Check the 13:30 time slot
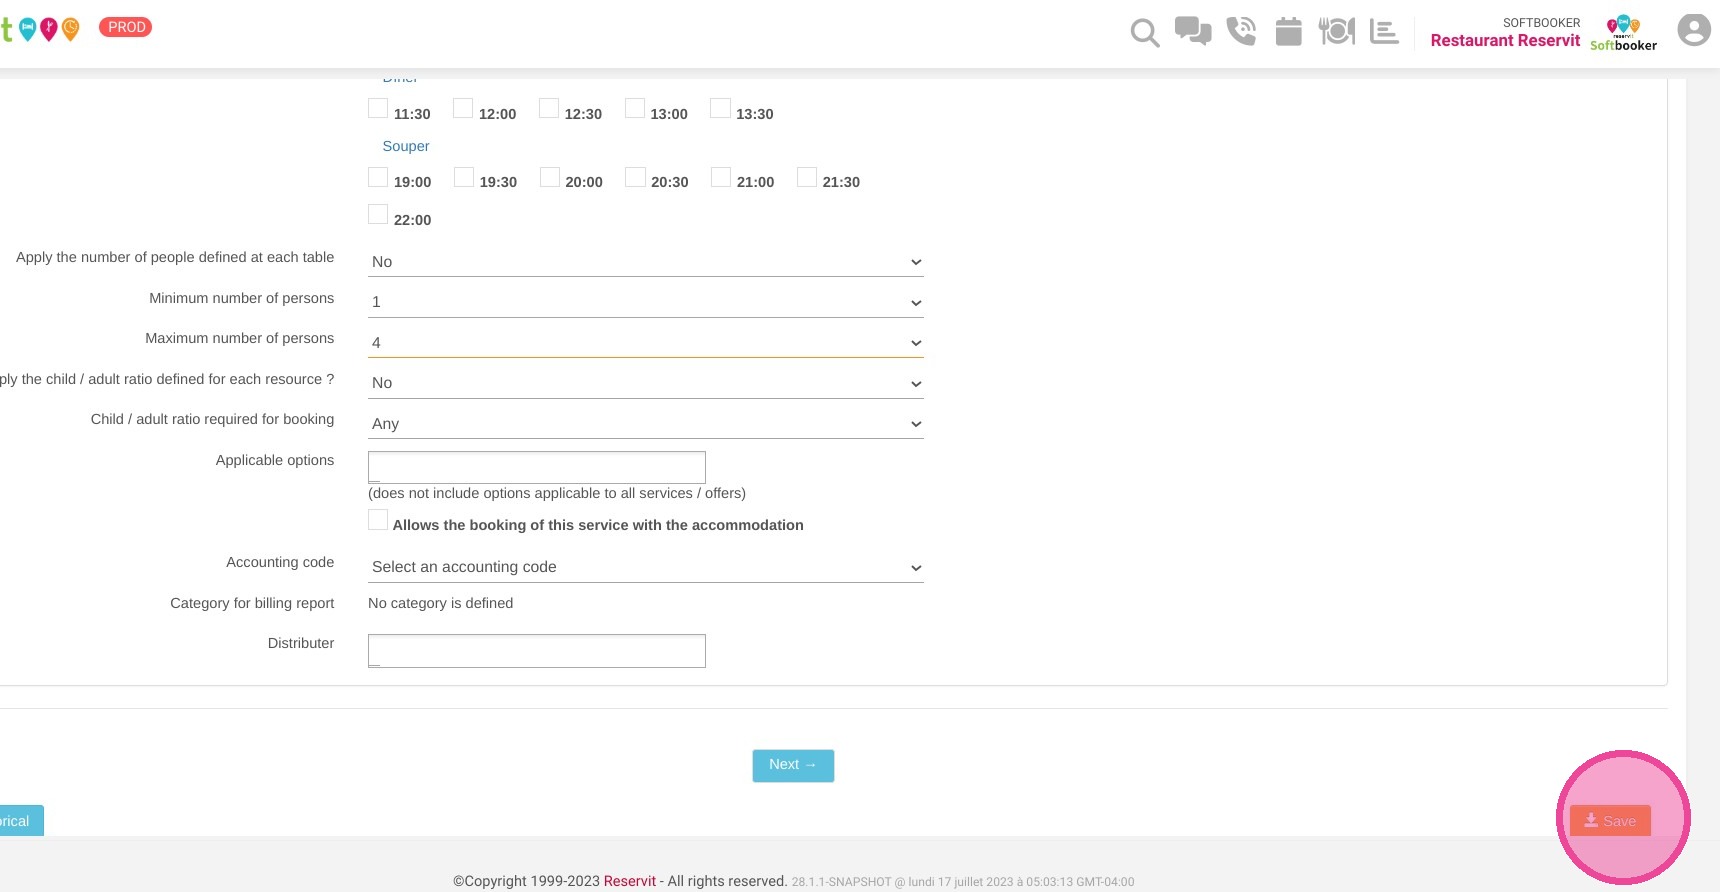 (x=720, y=108)
